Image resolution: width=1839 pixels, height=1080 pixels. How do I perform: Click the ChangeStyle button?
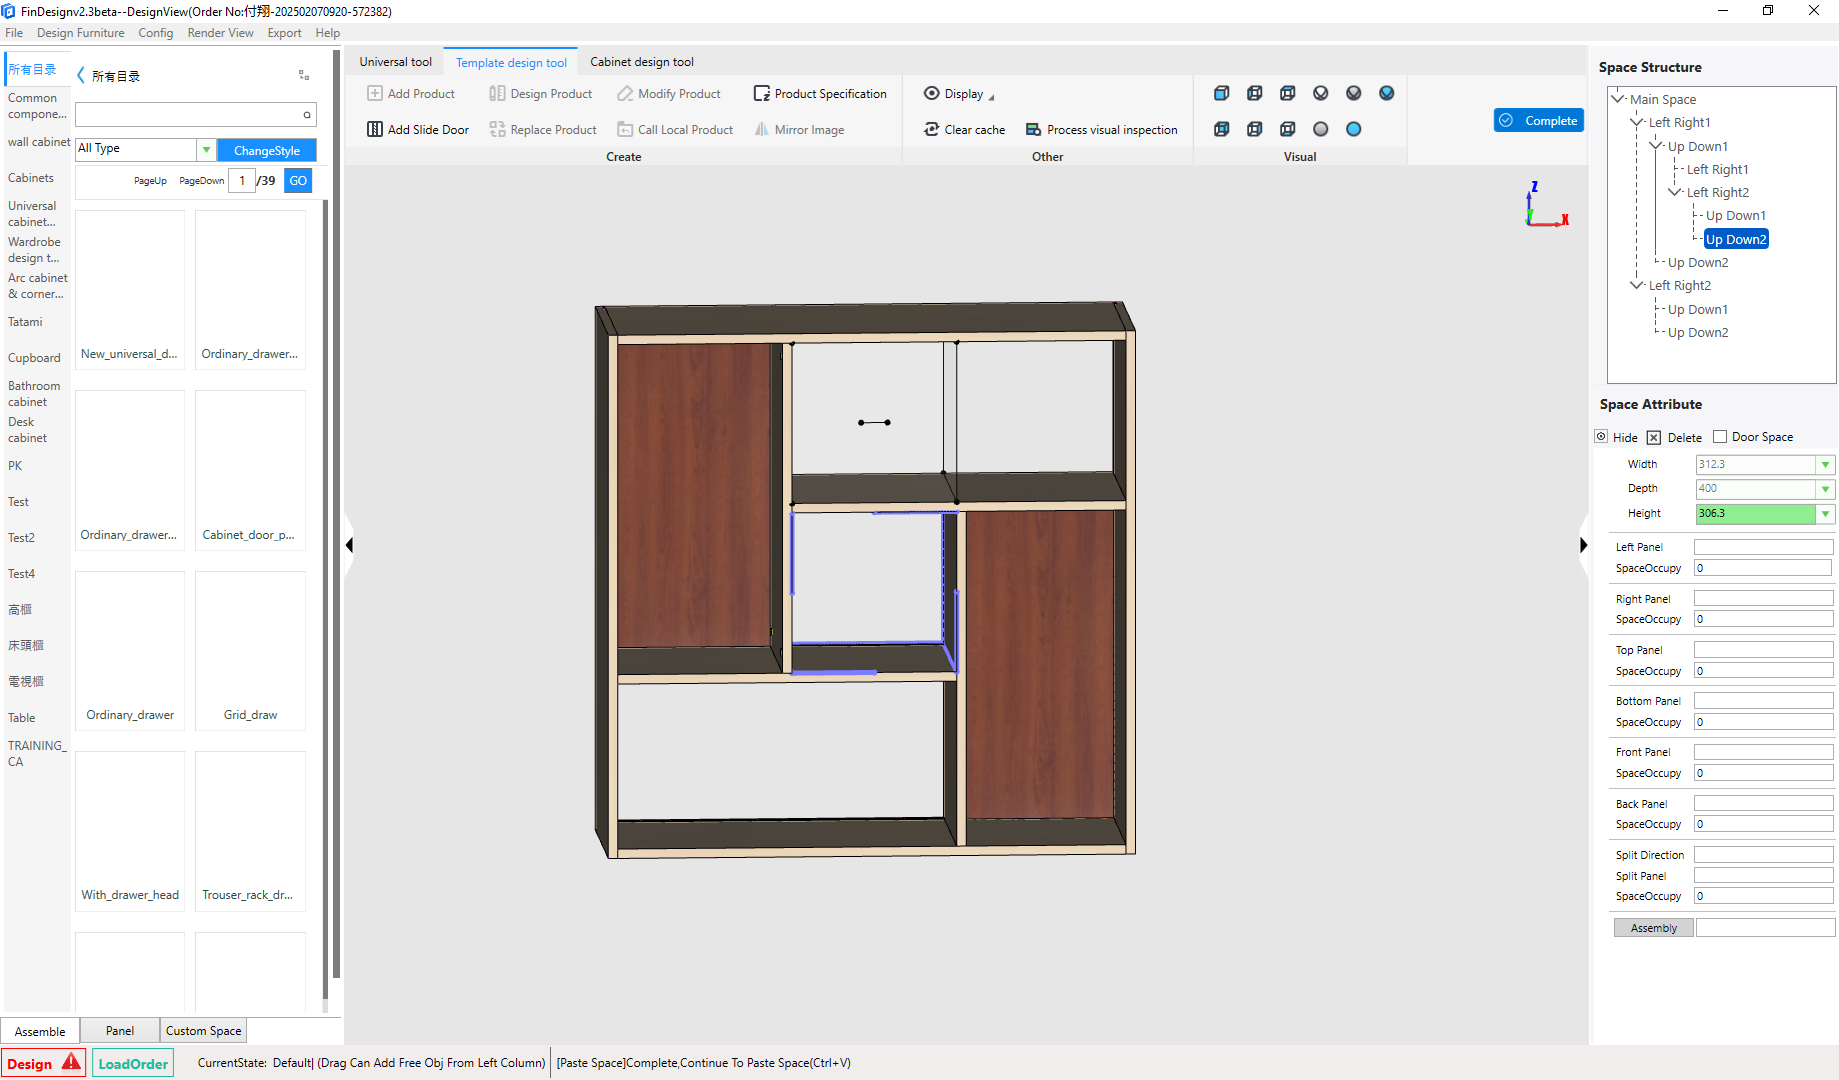click(x=267, y=150)
